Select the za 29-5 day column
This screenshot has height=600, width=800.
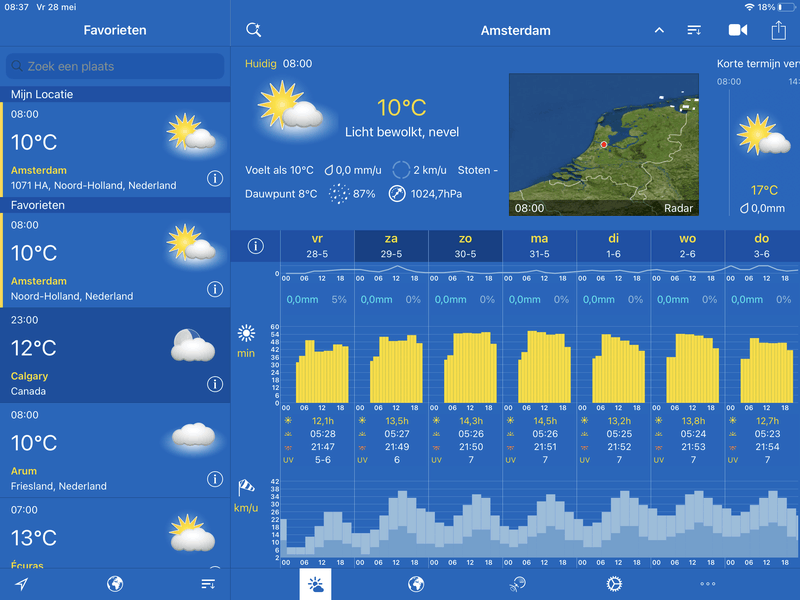click(x=391, y=246)
